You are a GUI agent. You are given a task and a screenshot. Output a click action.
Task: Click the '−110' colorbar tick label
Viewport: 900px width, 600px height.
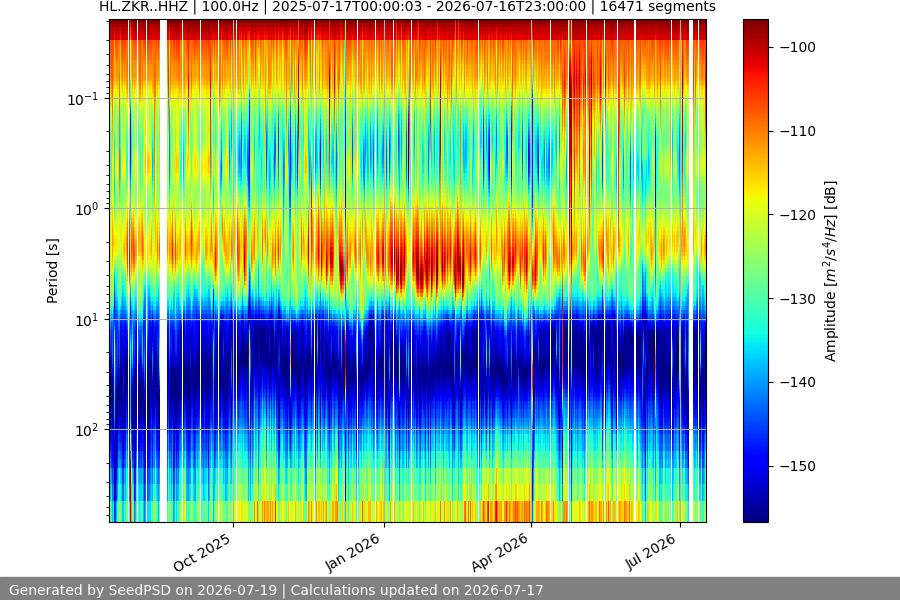798,131
